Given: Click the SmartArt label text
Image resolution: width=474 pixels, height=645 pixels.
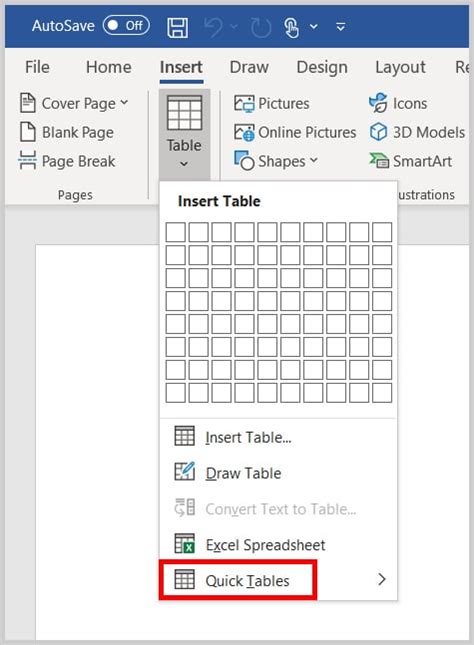Looking at the screenshot, I should pos(422,161).
